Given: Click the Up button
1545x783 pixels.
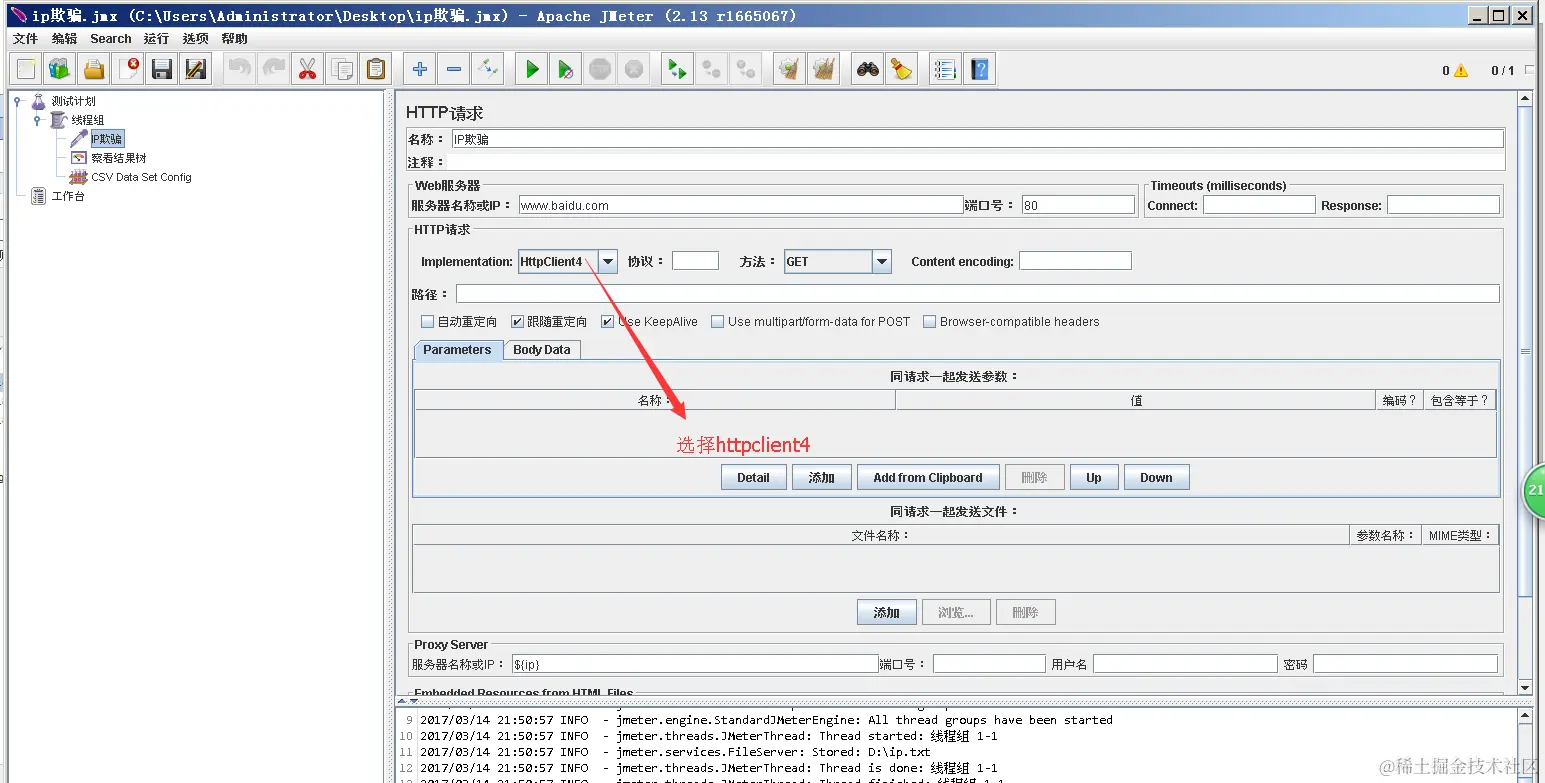Looking at the screenshot, I should [1094, 477].
